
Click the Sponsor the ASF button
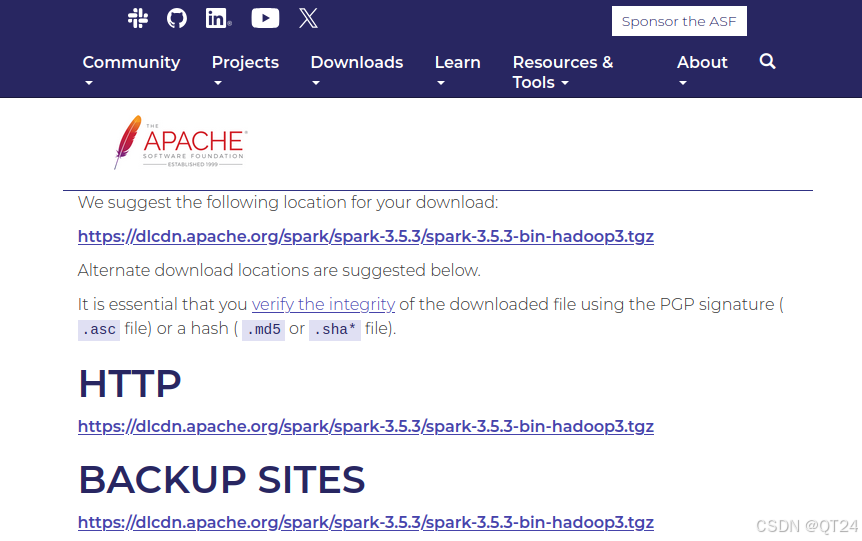[679, 21]
